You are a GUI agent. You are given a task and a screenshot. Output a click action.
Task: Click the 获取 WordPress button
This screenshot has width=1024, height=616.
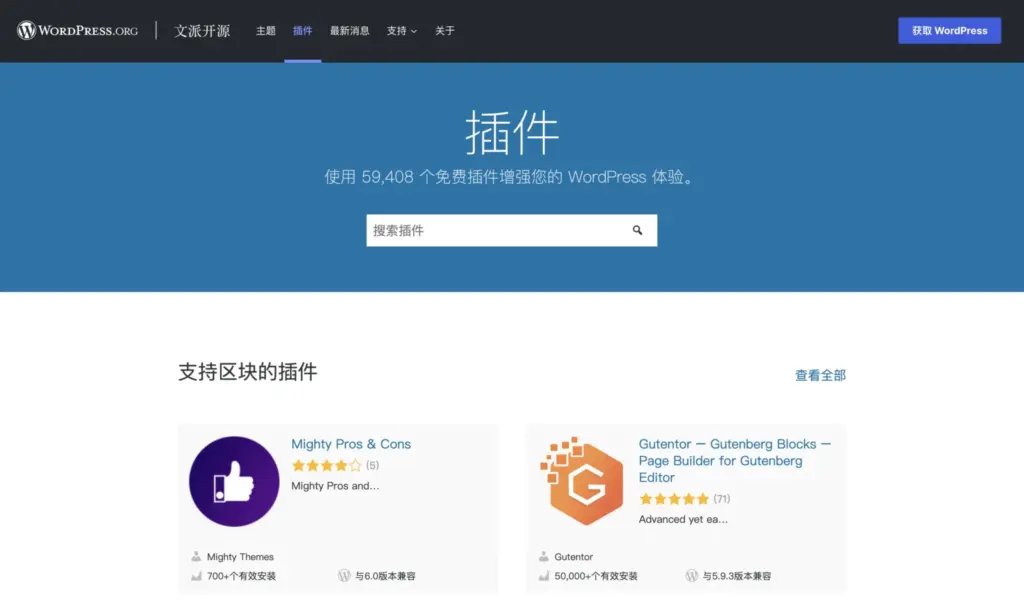click(x=949, y=31)
